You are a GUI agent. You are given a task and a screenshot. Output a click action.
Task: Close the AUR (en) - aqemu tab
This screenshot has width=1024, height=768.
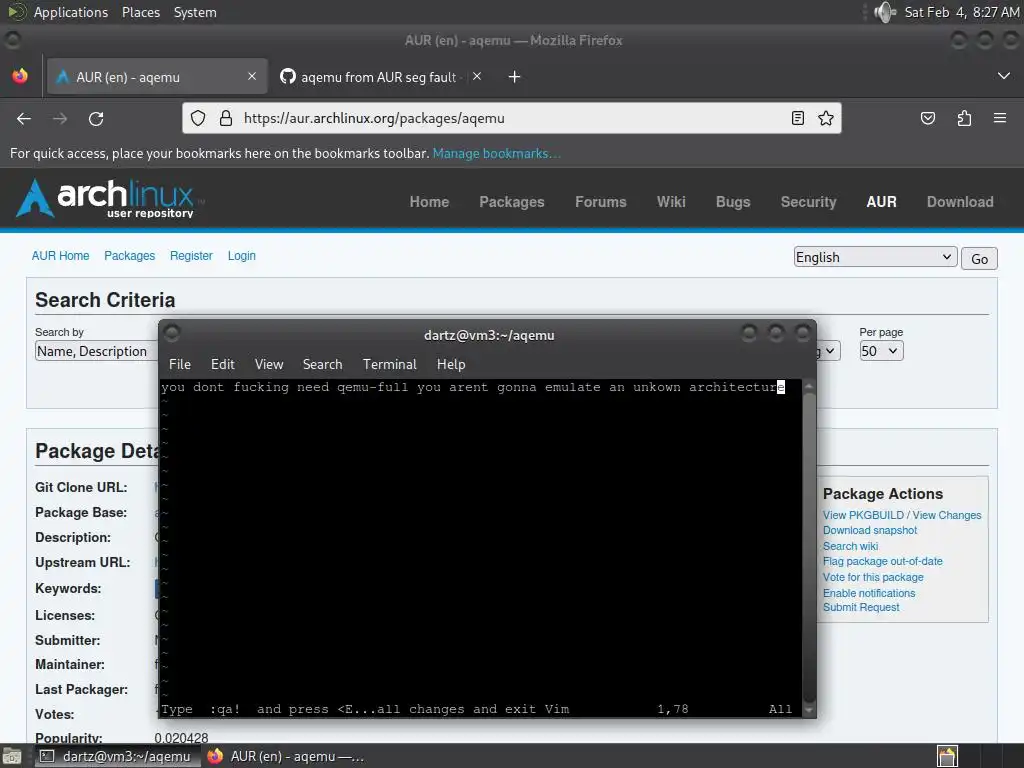tap(252, 76)
